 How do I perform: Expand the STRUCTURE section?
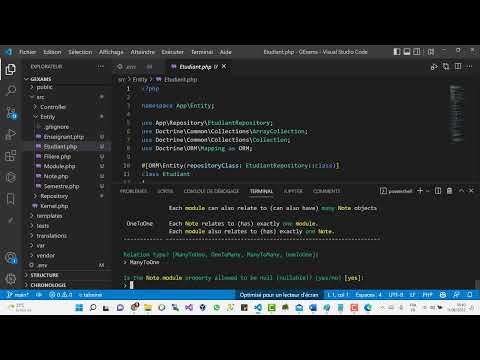click(x=44, y=275)
